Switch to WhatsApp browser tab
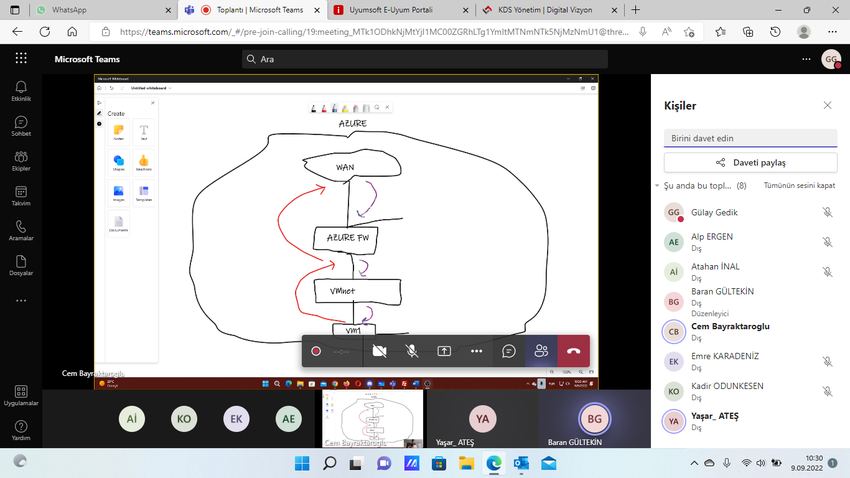850x478 pixels. pos(103,10)
